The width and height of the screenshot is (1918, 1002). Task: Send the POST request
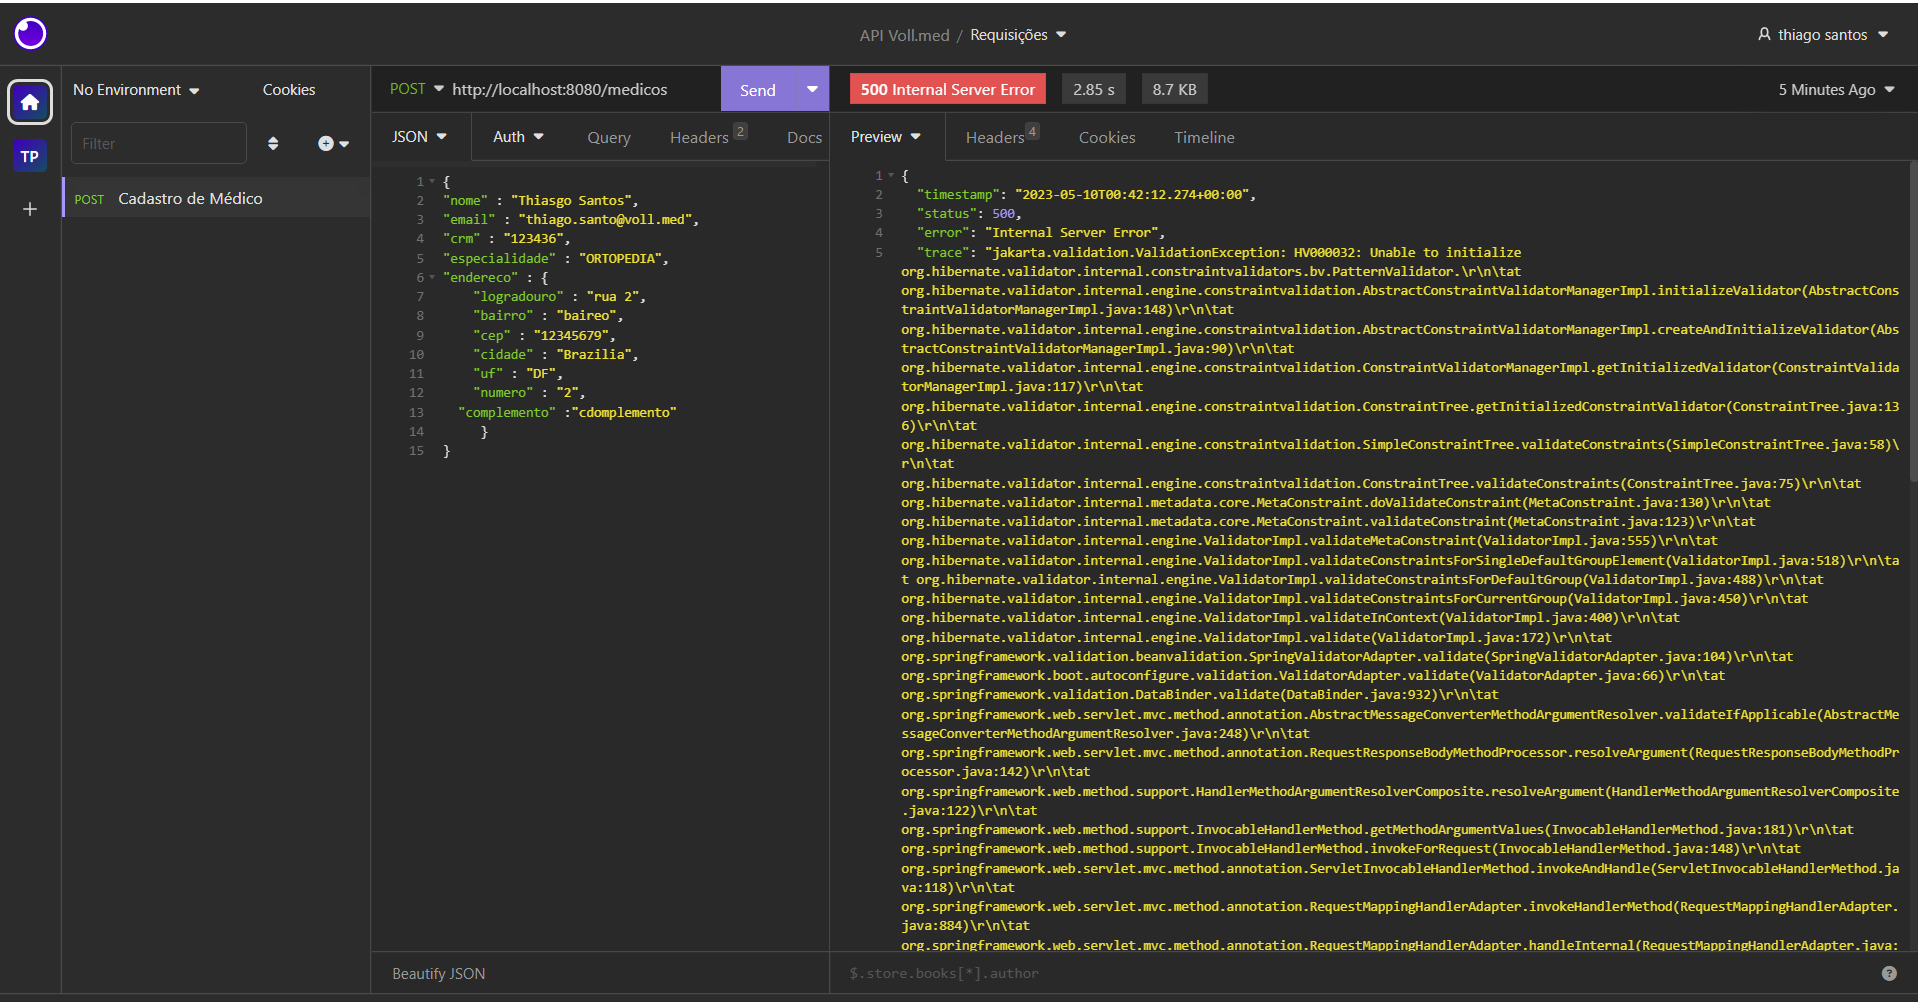(758, 89)
